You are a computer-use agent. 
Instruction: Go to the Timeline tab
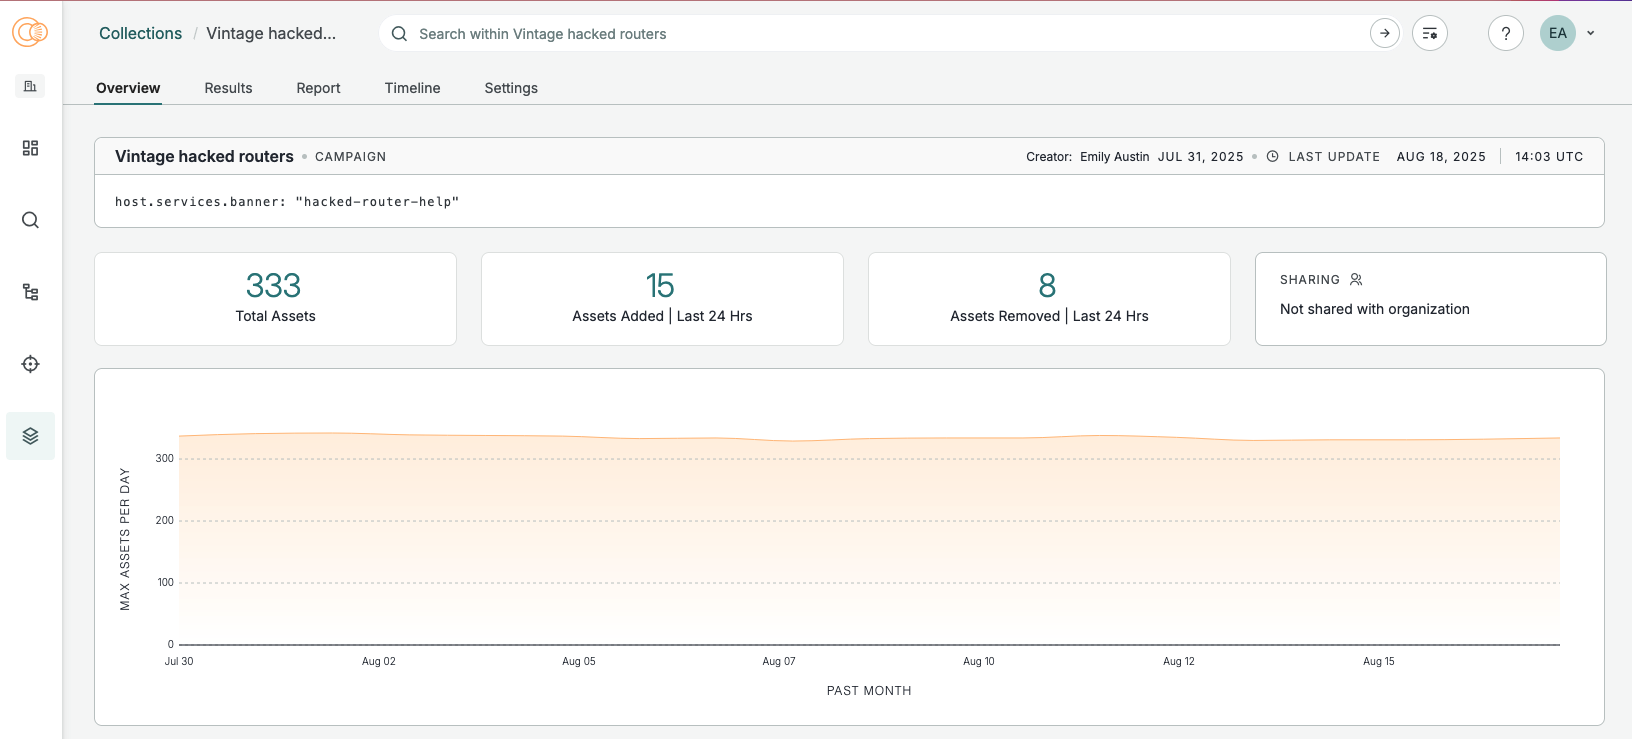point(412,88)
